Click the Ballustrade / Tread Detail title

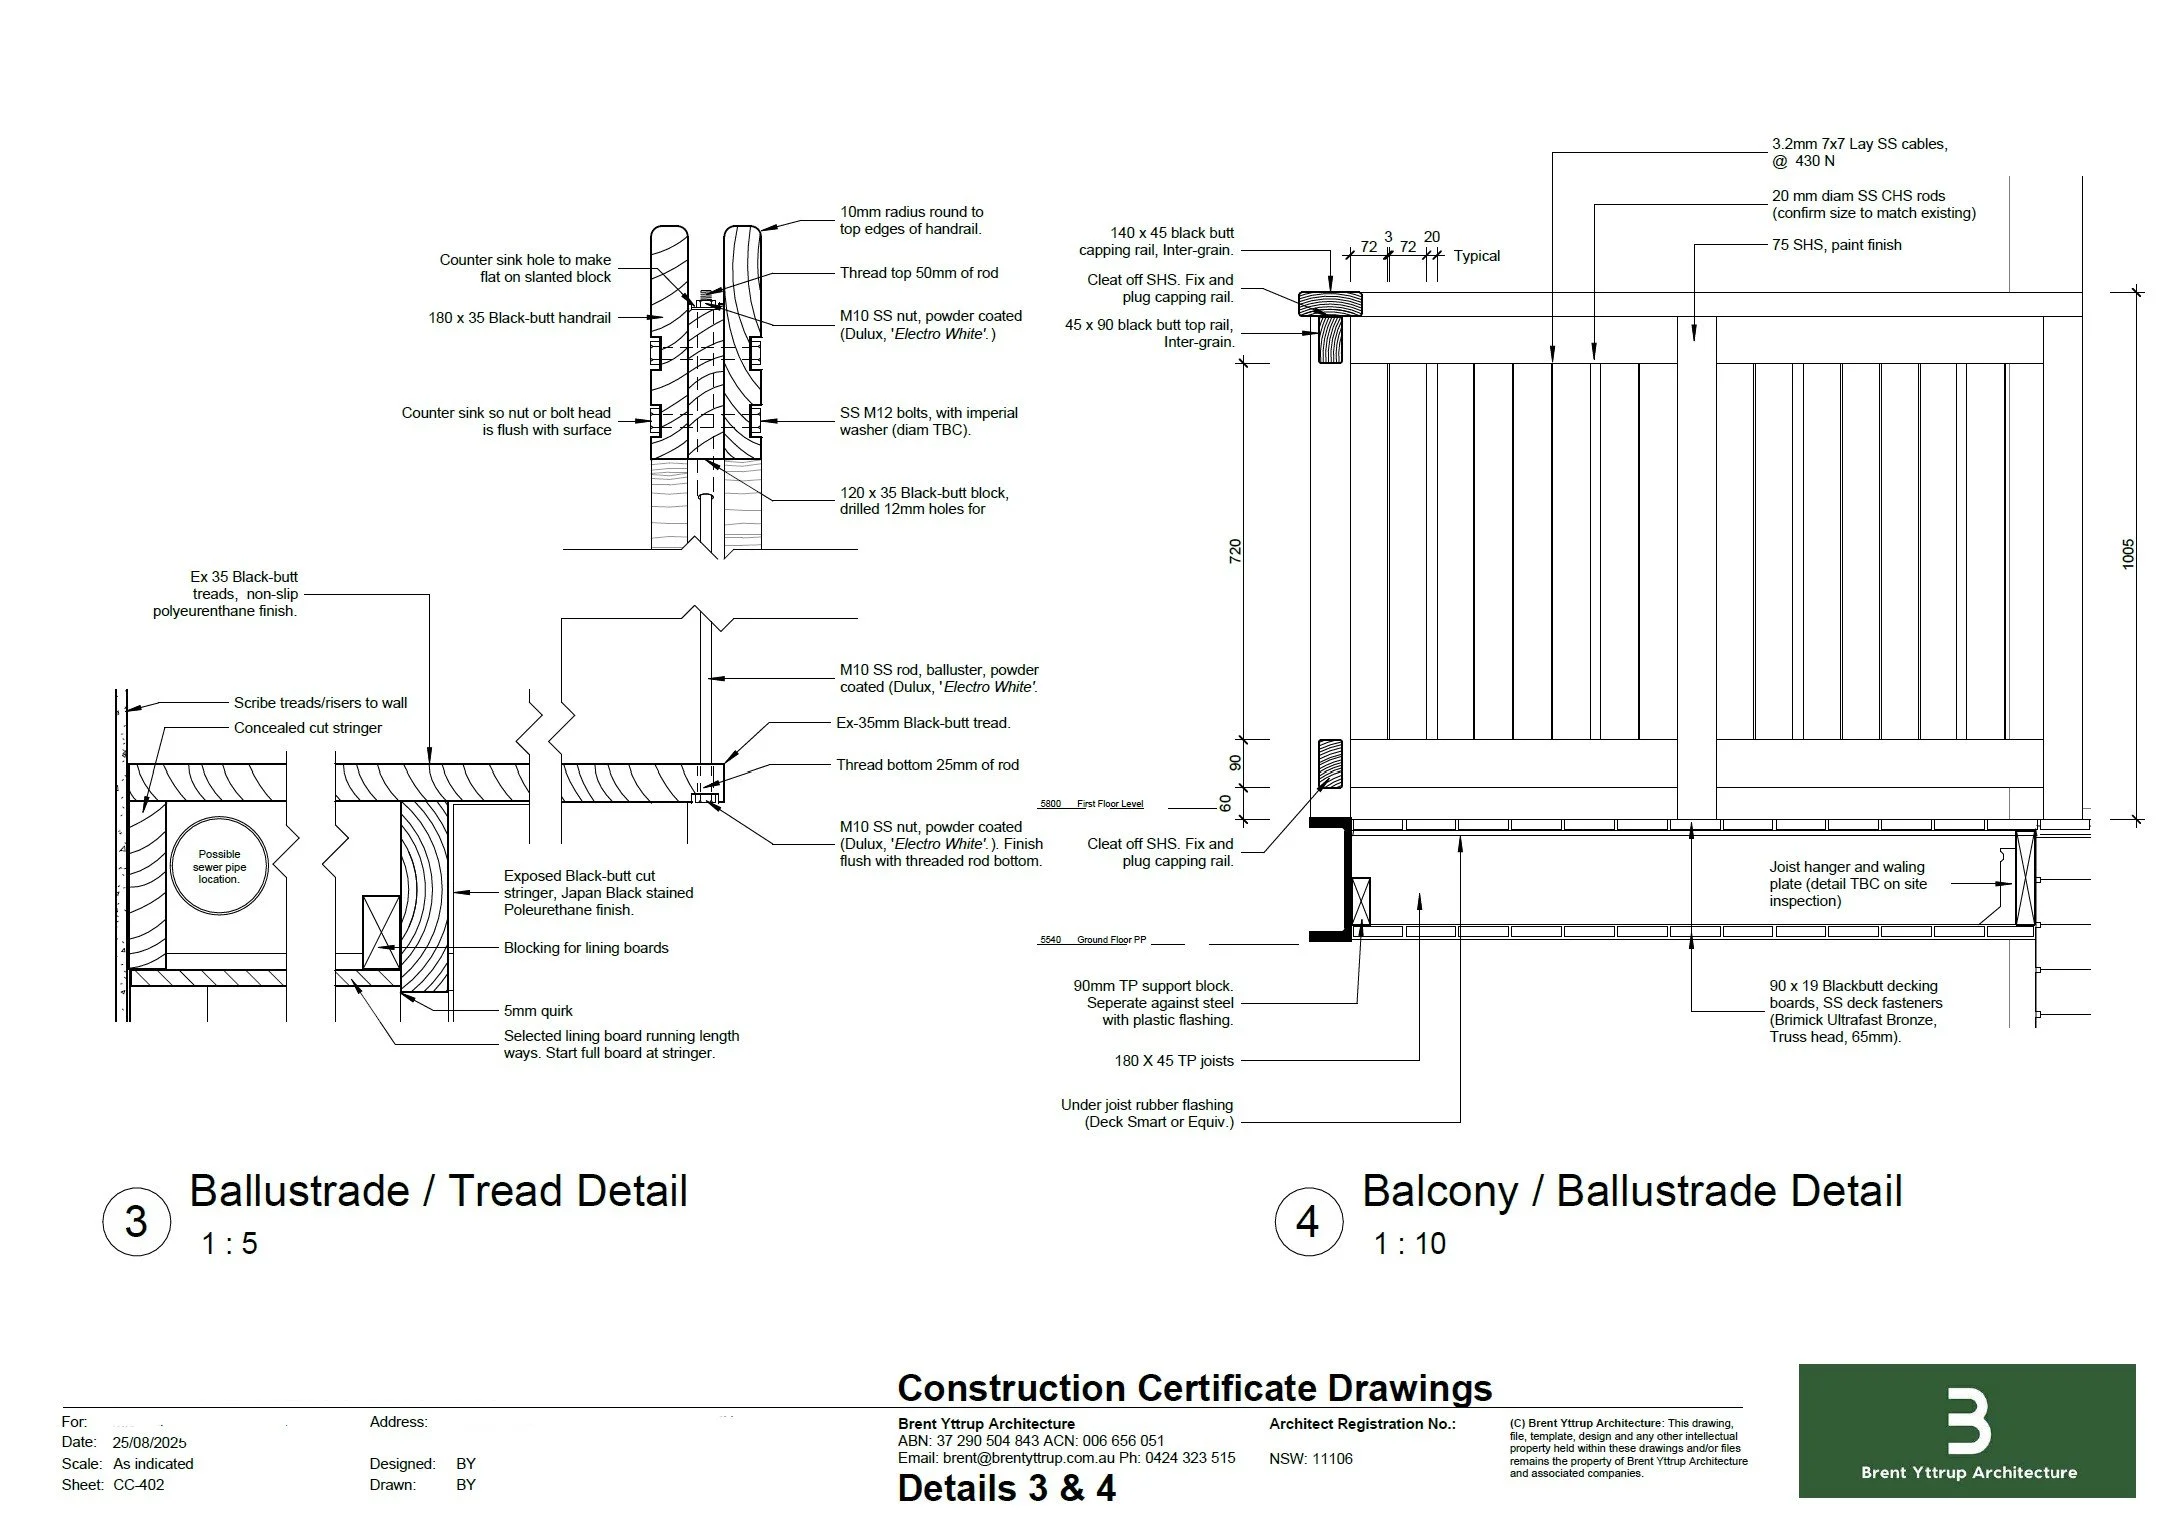pyautogui.click(x=438, y=1192)
